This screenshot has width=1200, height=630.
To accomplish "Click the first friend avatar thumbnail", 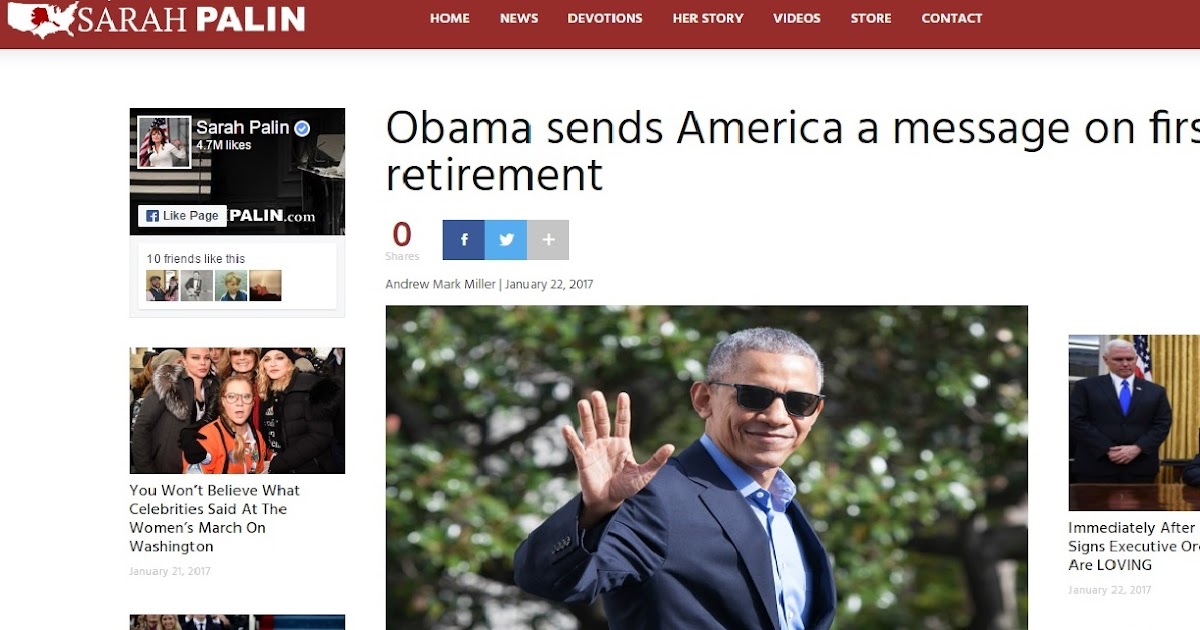I will pos(162,286).
